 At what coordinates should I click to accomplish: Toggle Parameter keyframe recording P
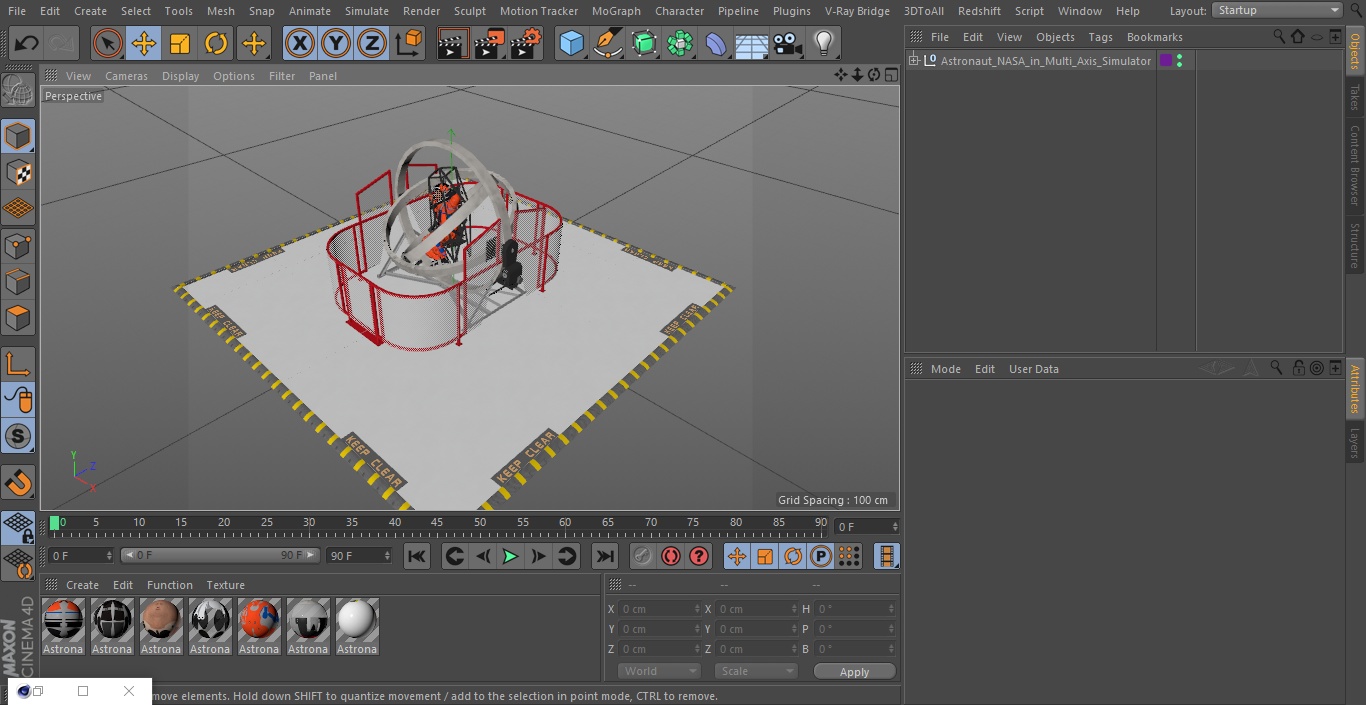[x=820, y=556]
